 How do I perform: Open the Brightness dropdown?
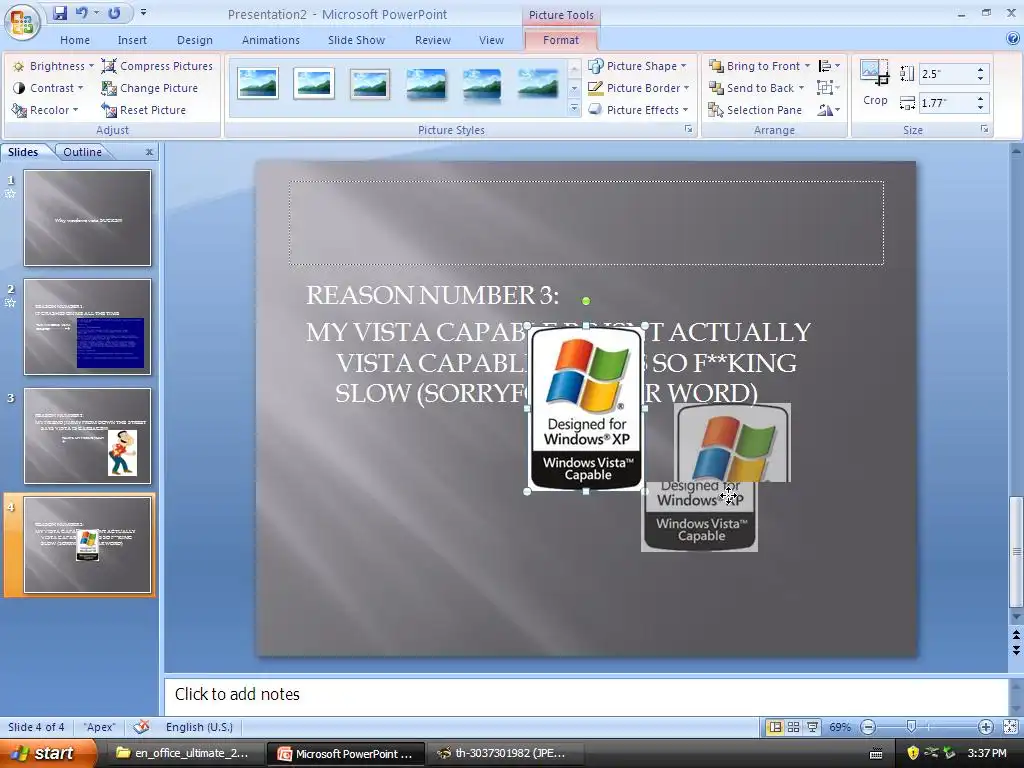[x=54, y=66]
